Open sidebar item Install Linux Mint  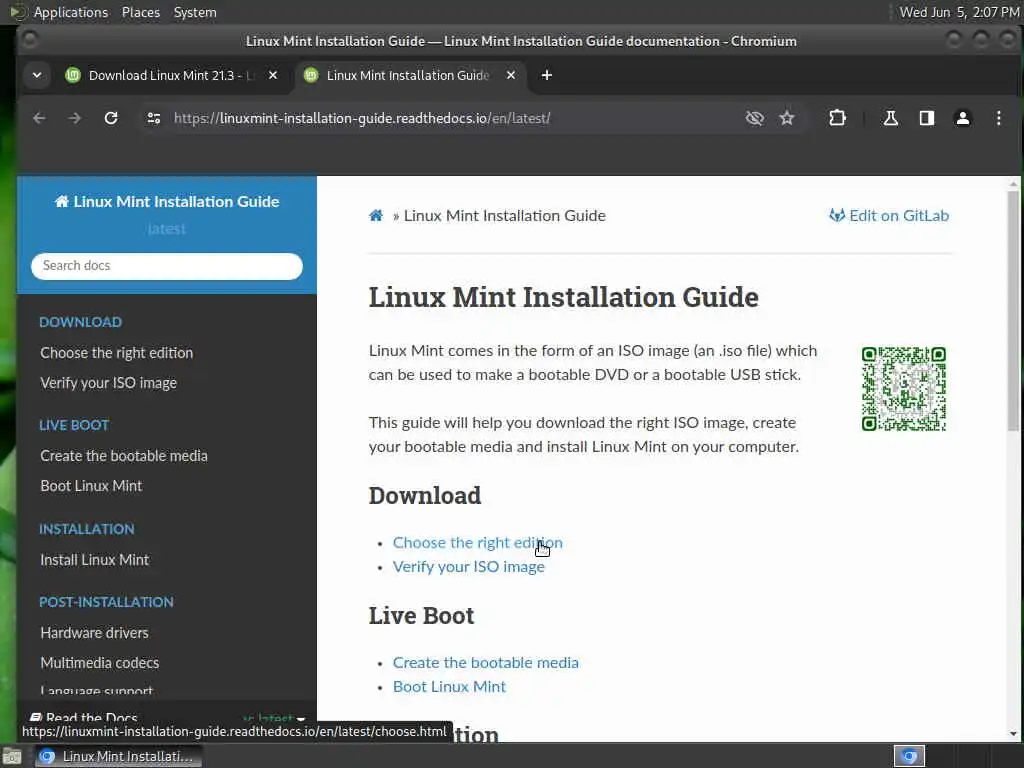94,560
